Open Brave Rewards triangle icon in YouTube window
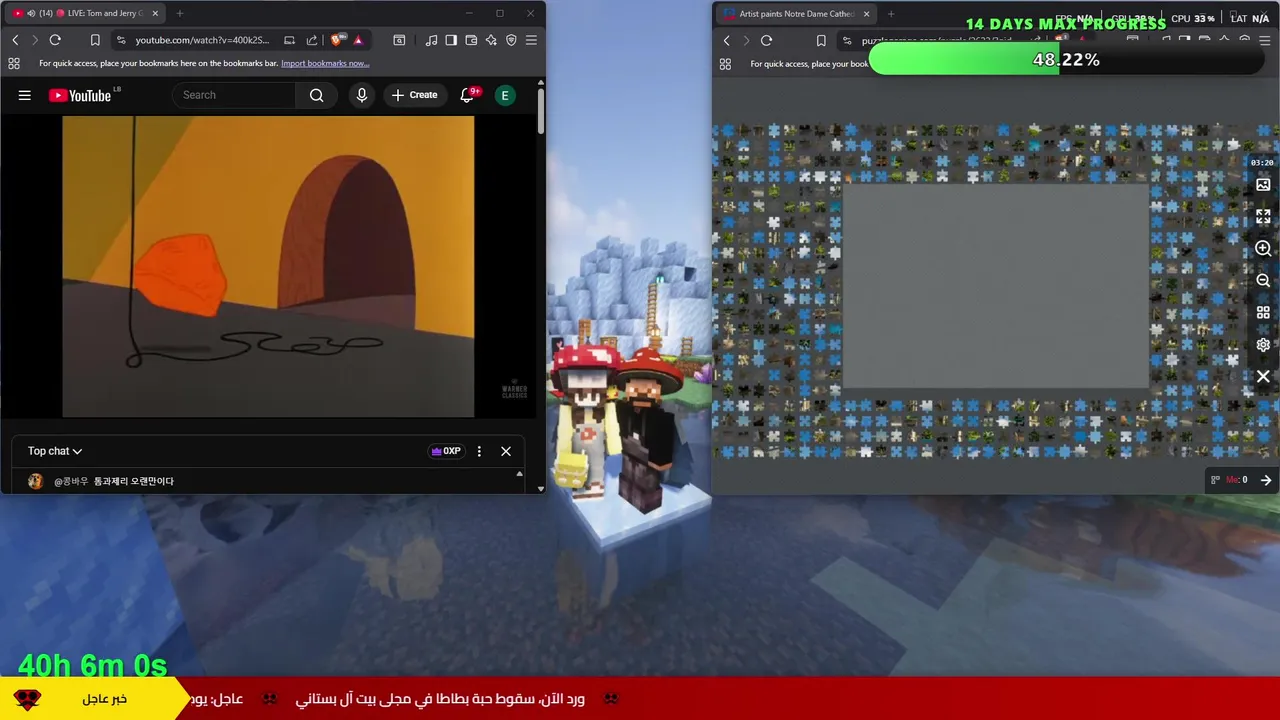The height and width of the screenshot is (720, 1280). [x=358, y=40]
